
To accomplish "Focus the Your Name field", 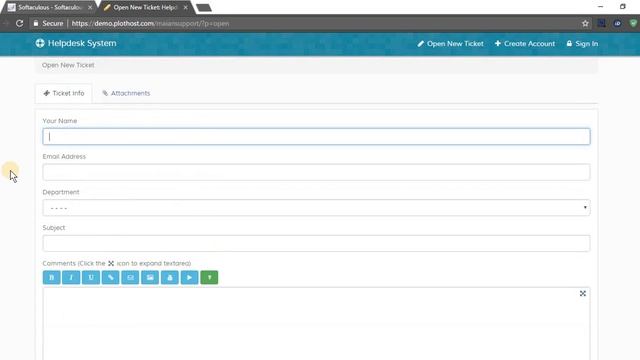I will 316,136.
